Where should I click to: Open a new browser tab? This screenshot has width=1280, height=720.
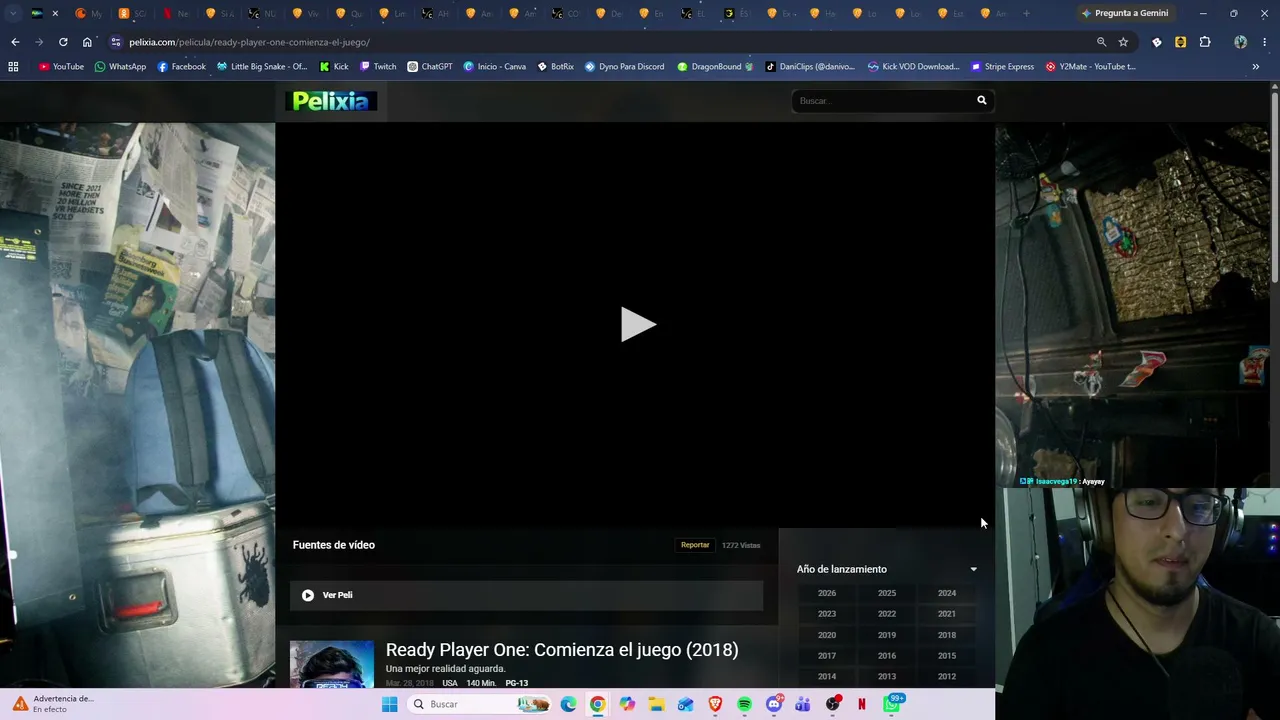[1027, 13]
